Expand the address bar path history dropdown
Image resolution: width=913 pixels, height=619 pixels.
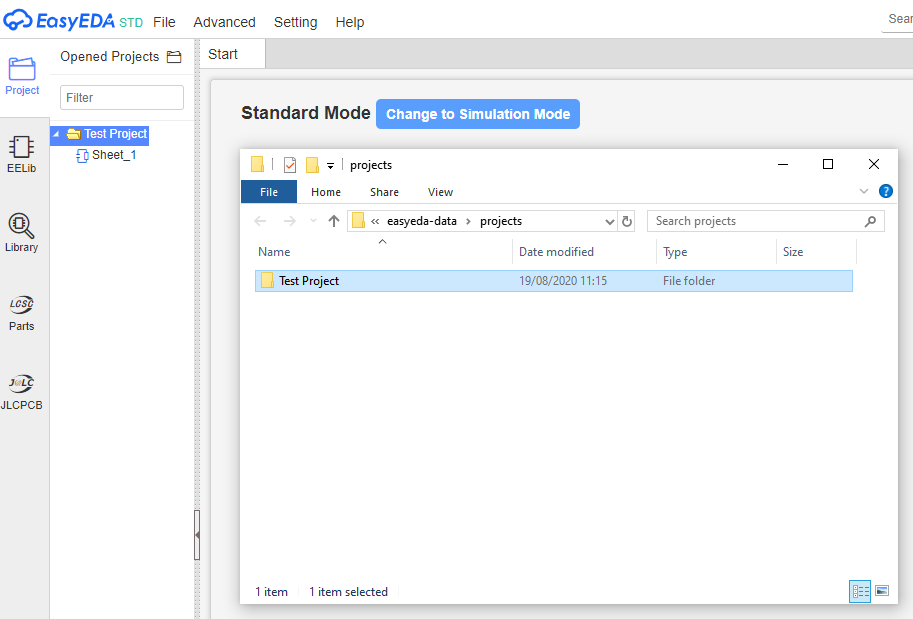point(609,221)
